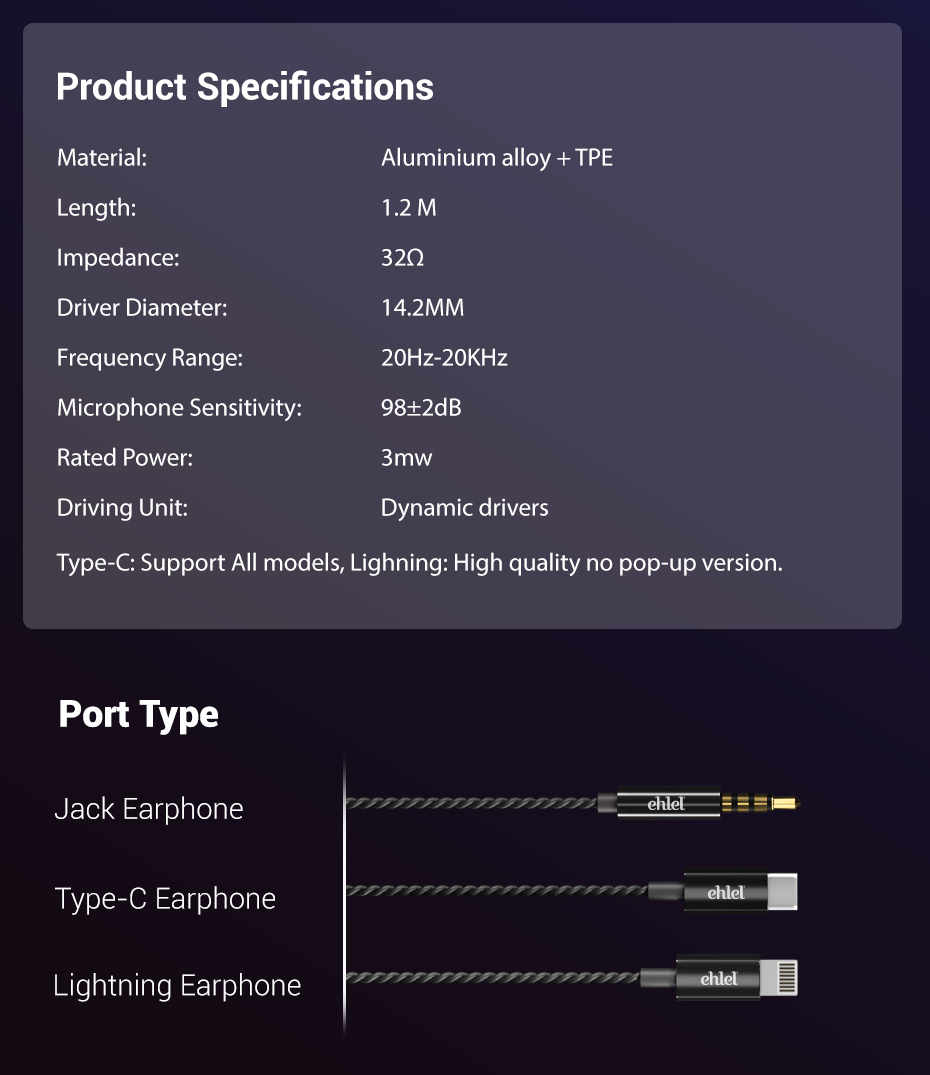
Task: Select the Type-C Earphone label
Action: click(x=165, y=898)
